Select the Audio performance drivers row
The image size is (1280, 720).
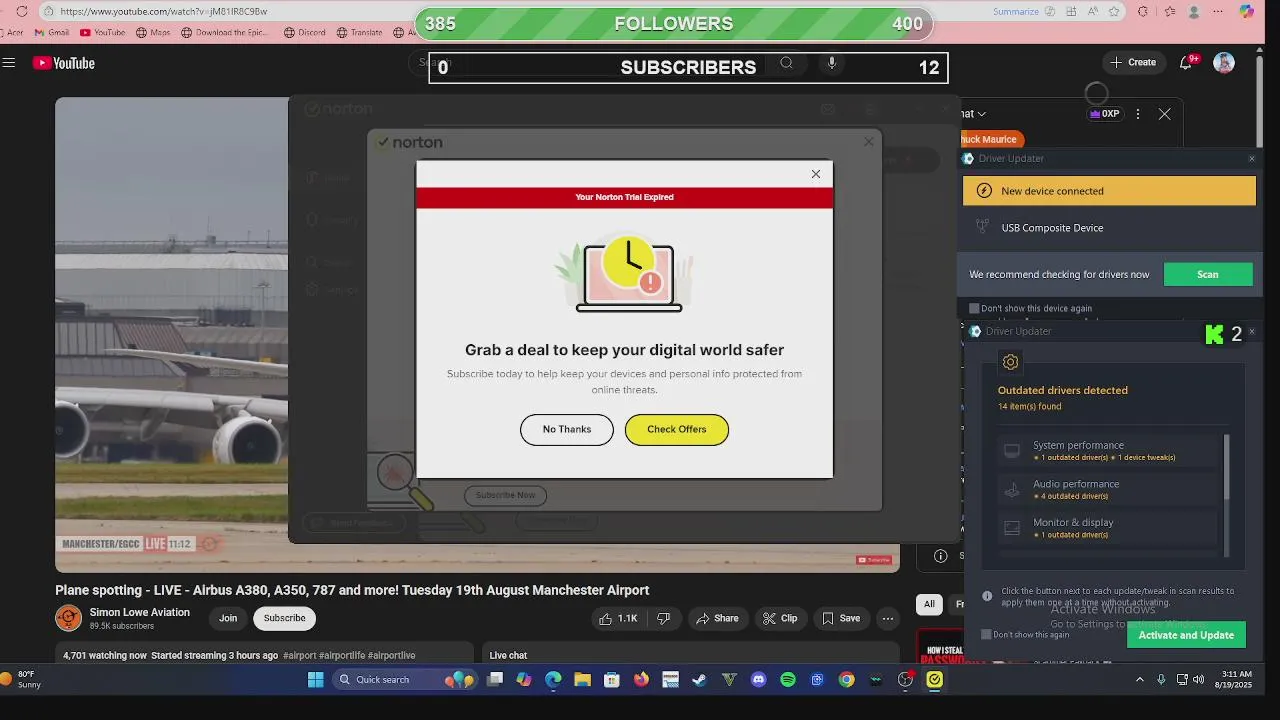tap(1109, 489)
